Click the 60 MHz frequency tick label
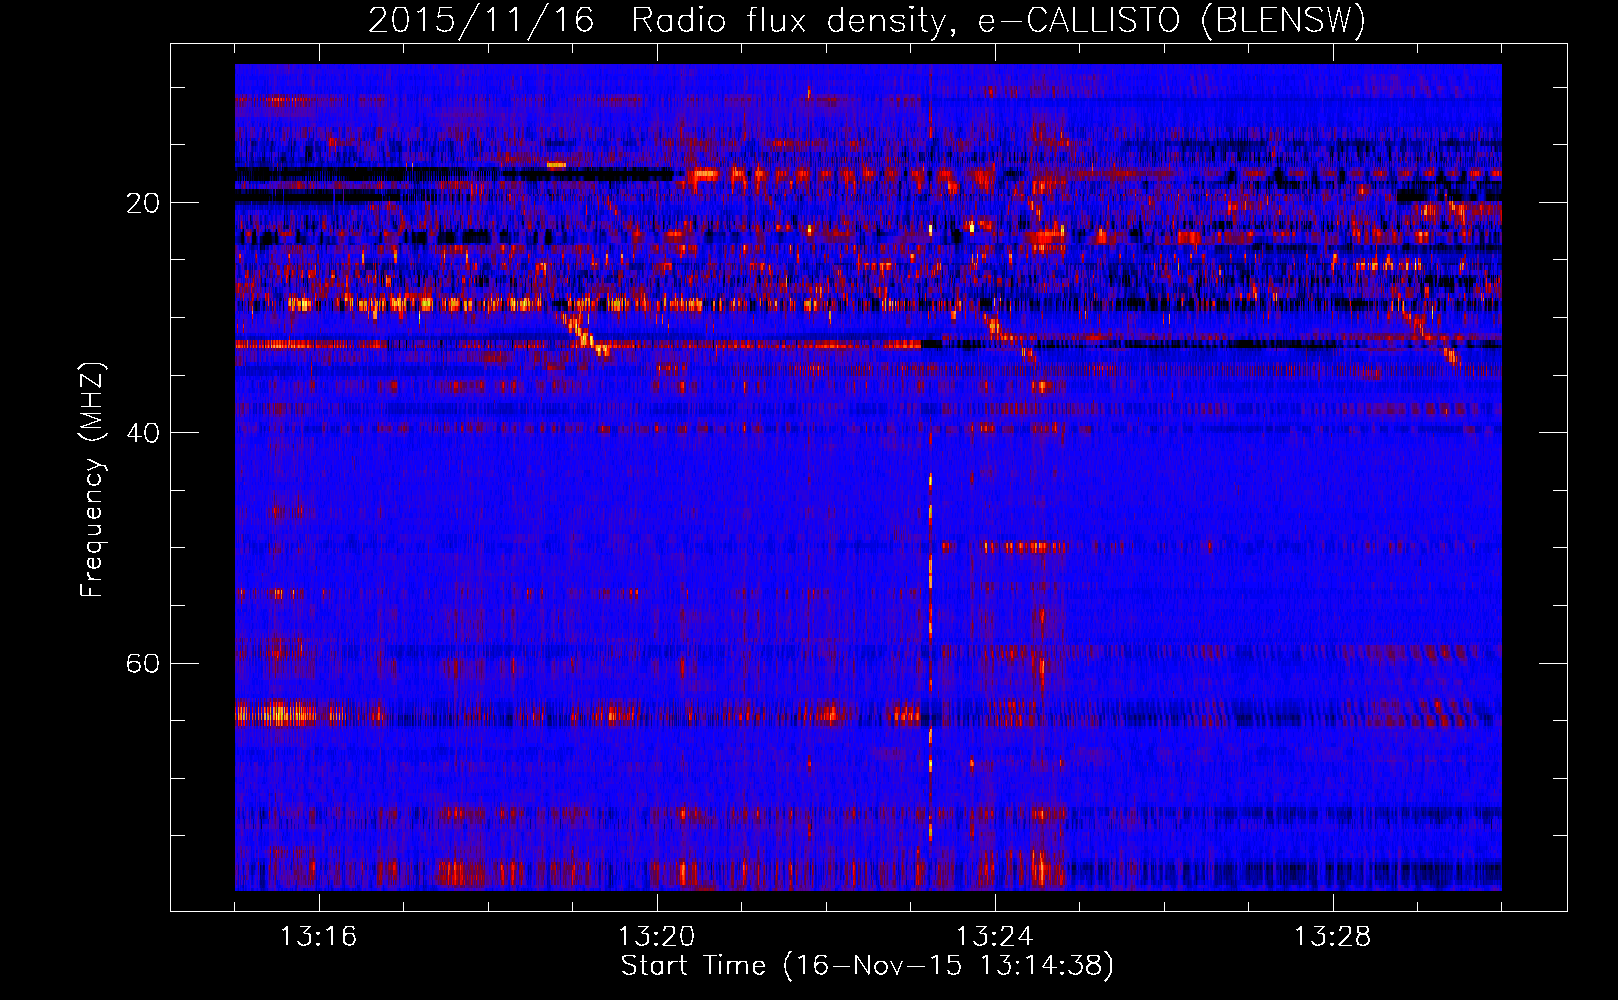The image size is (1618, 1000). (143, 663)
